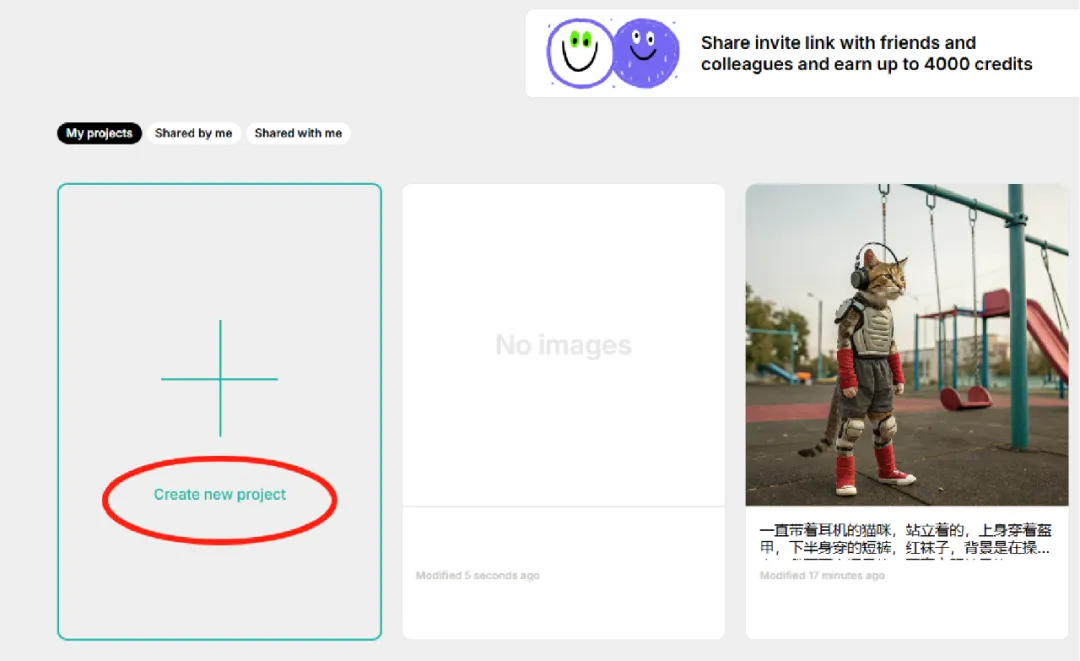1080x661 pixels.
Task: Click the Chinese project description text
Action: pyautogui.click(x=905, y=539)
